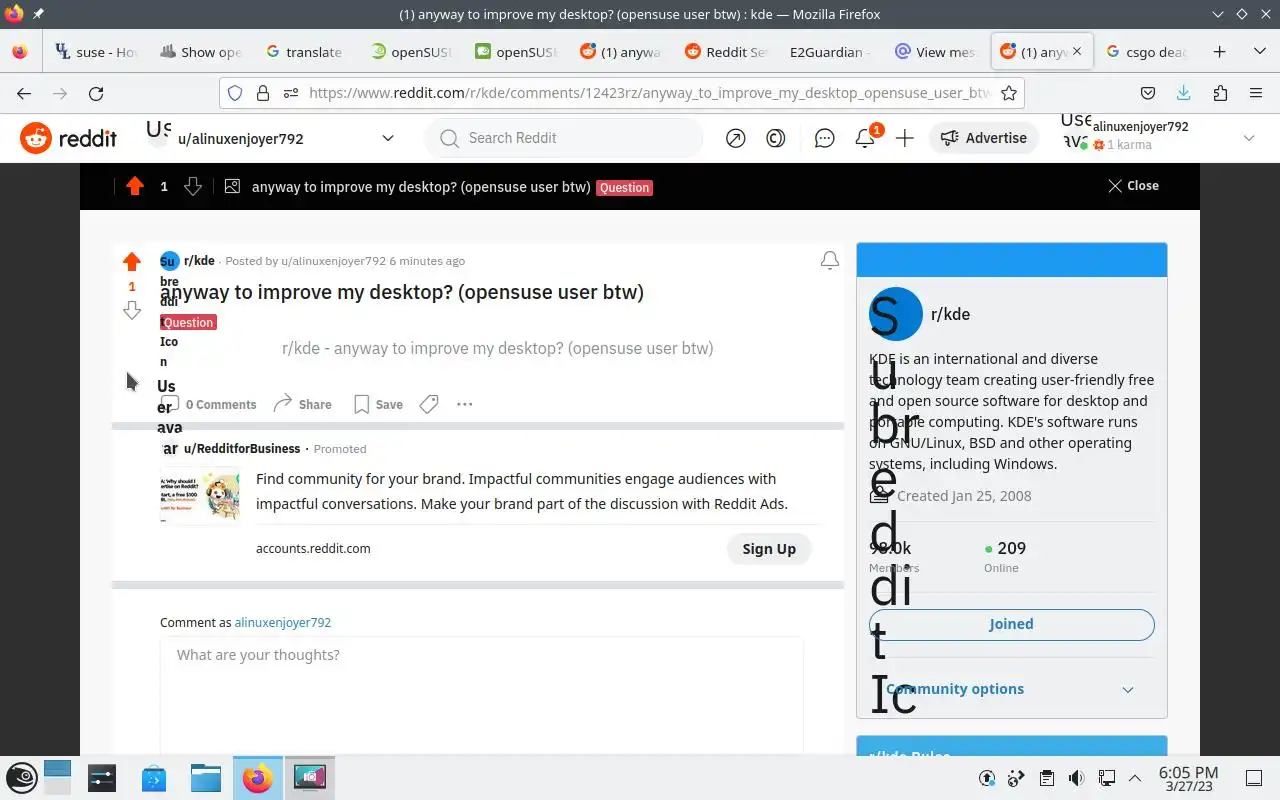Viewport: 1280px width, 800px height.
Task: Open the volume speaker tray icon
Action: tap(1076, 778)
